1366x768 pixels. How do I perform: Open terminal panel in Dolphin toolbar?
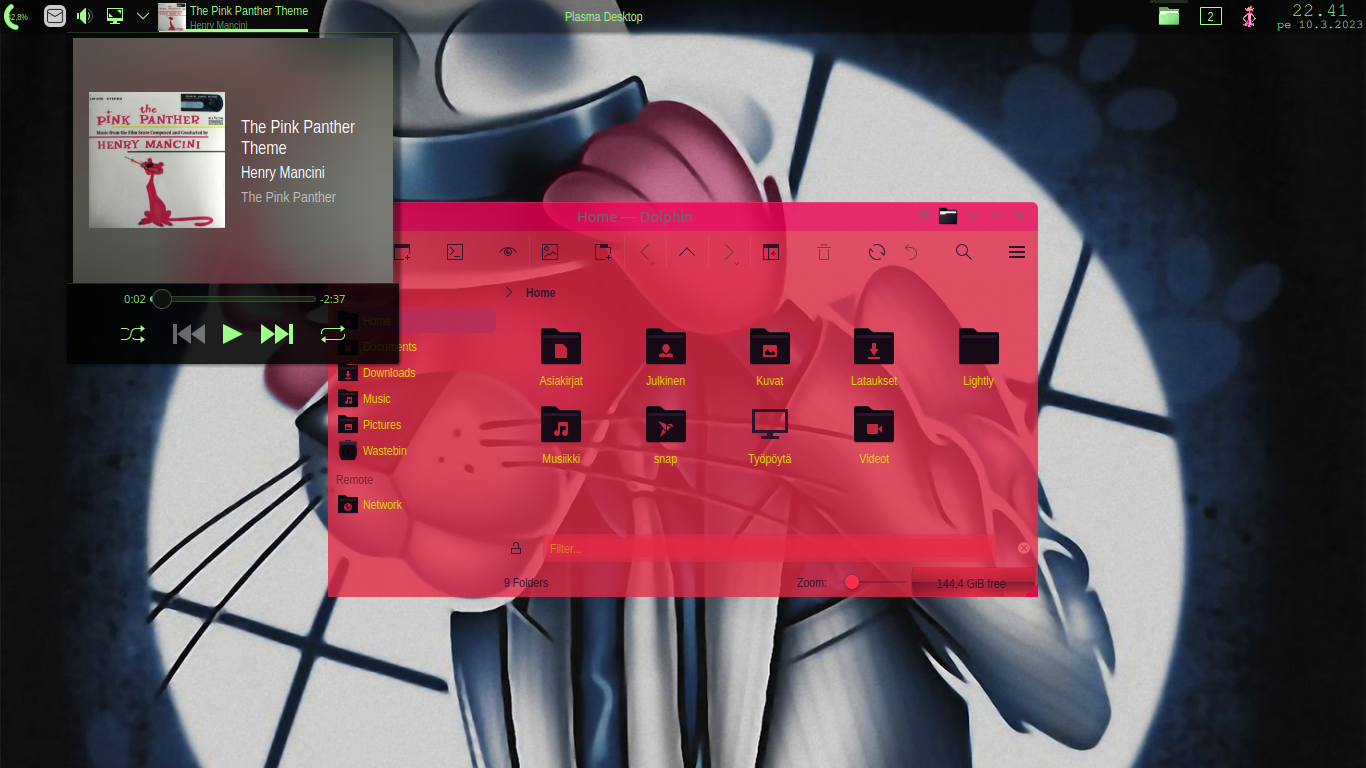pyautogui.click(x=454, y=252)
